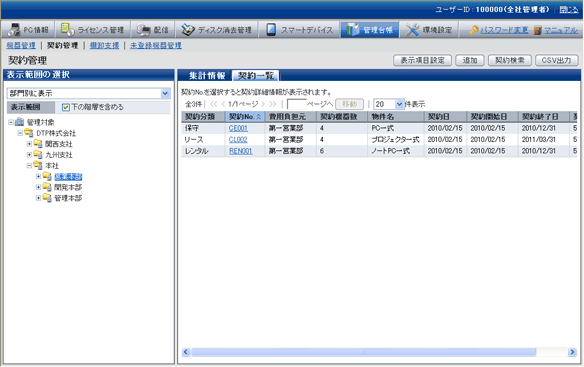The height and width of the screenshot is (367, 584).
Task: Click the 契約終了日 column header
Action: 544,117
